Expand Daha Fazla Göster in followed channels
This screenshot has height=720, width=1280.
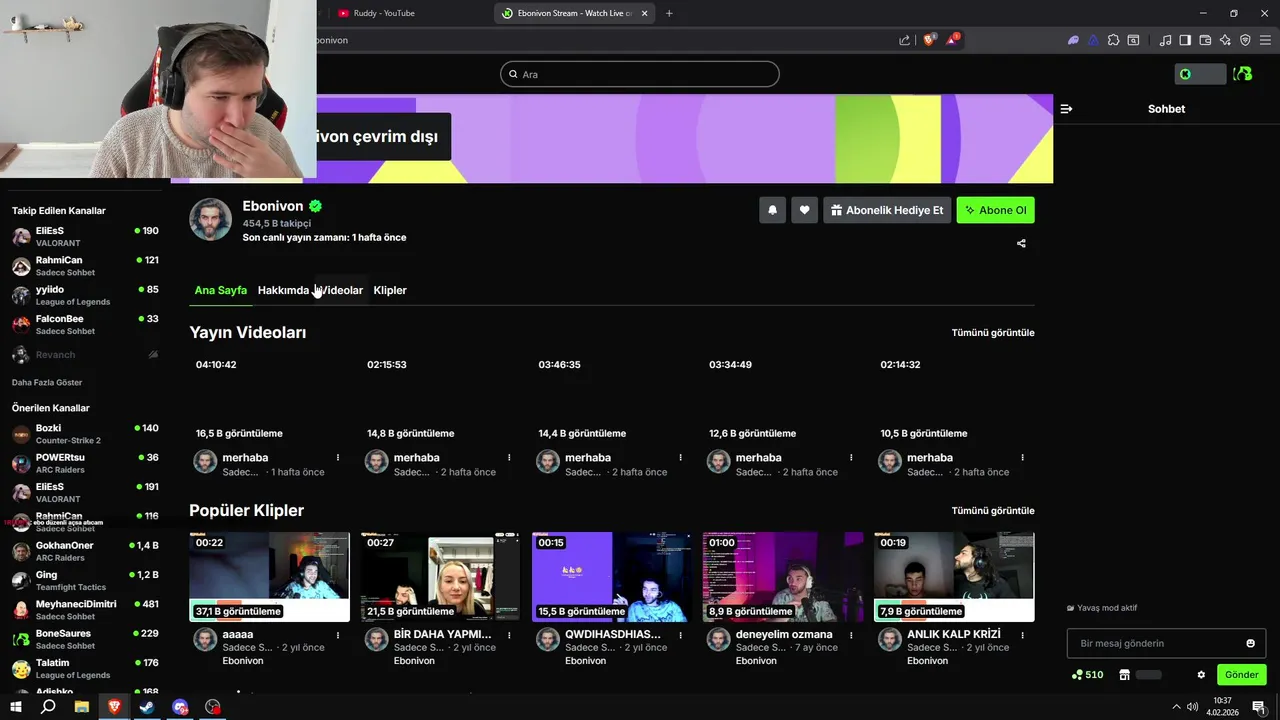47,383
